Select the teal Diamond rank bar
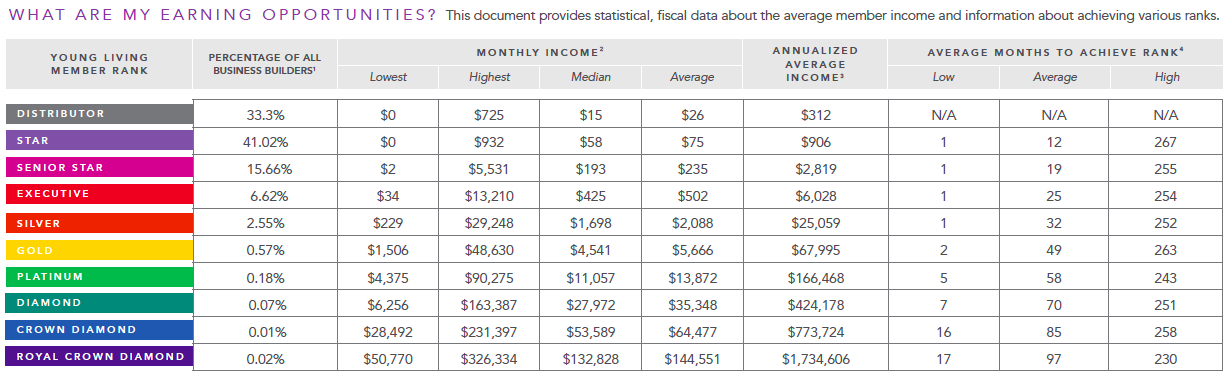Viewport: 1230px width, 377px height. [x=98, y=303]
